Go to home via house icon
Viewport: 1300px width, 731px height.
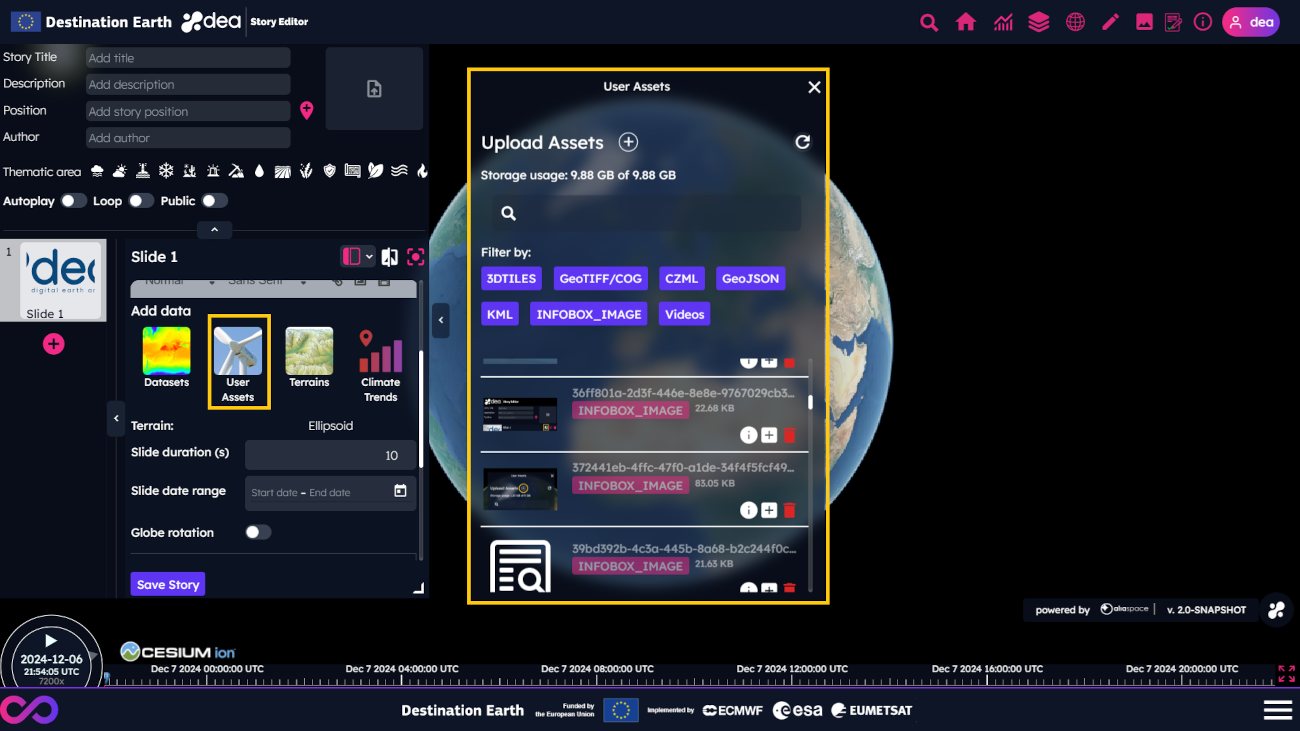coord(965,22)
